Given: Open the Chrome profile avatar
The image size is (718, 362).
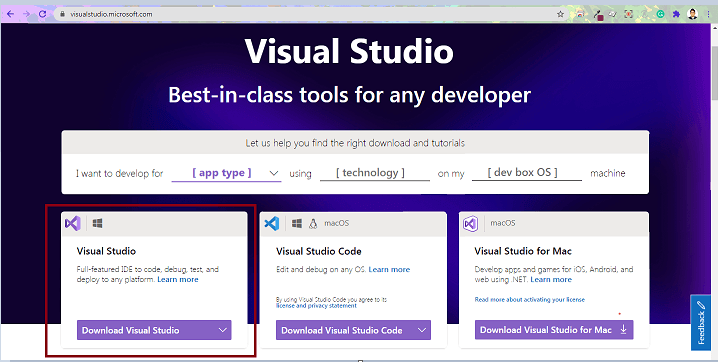Looking at the screenshot, I should pos(692,14).
